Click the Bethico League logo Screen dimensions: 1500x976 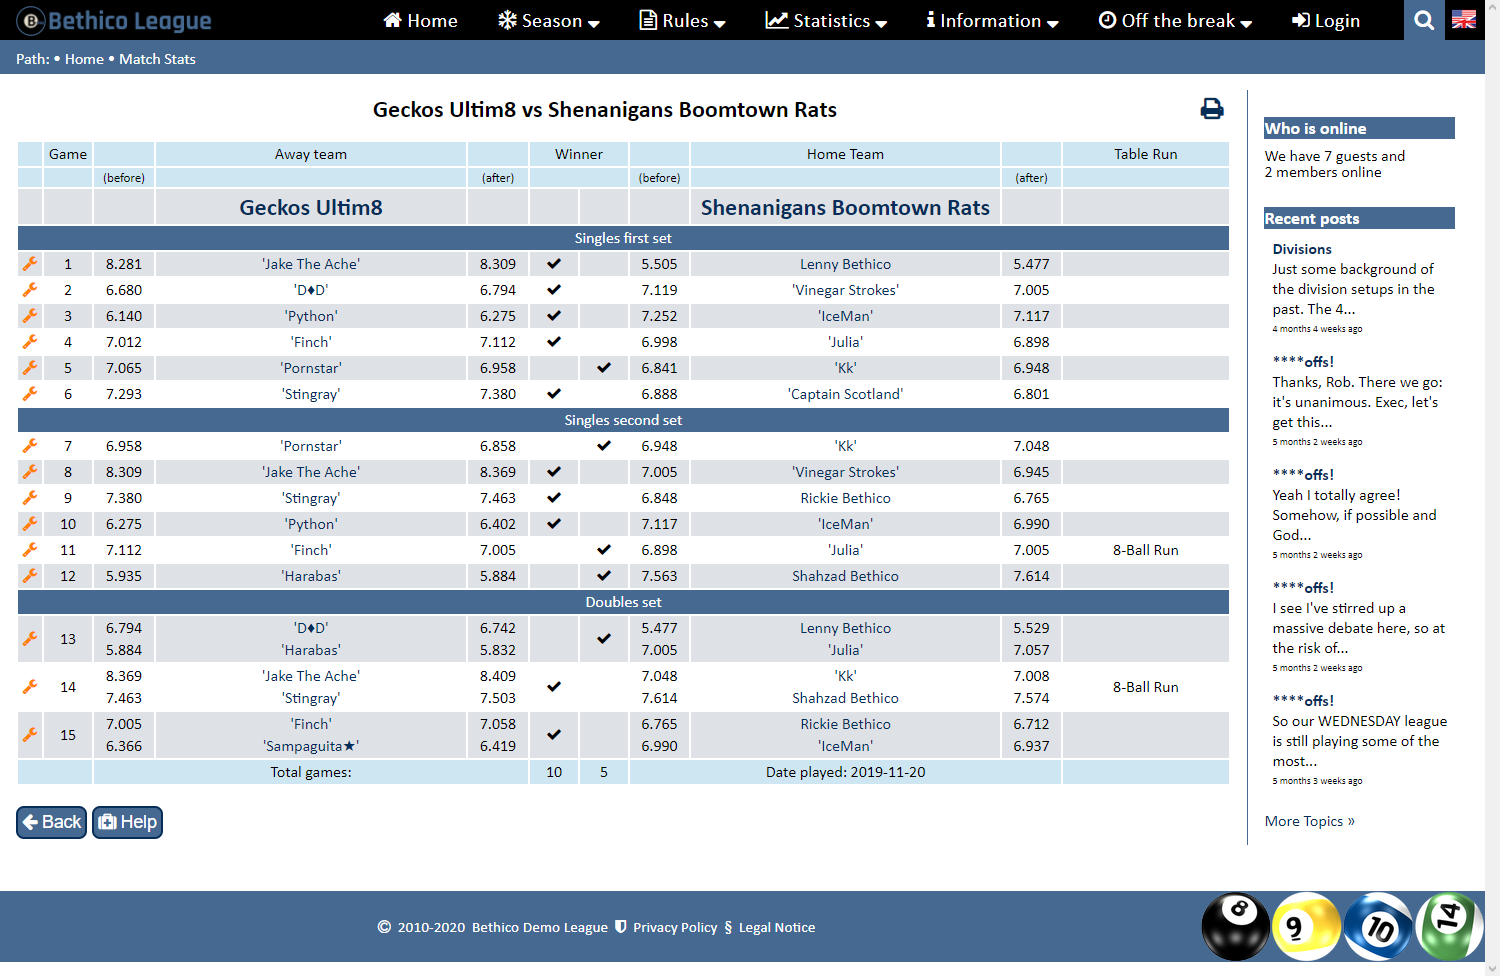pos(114,20)
